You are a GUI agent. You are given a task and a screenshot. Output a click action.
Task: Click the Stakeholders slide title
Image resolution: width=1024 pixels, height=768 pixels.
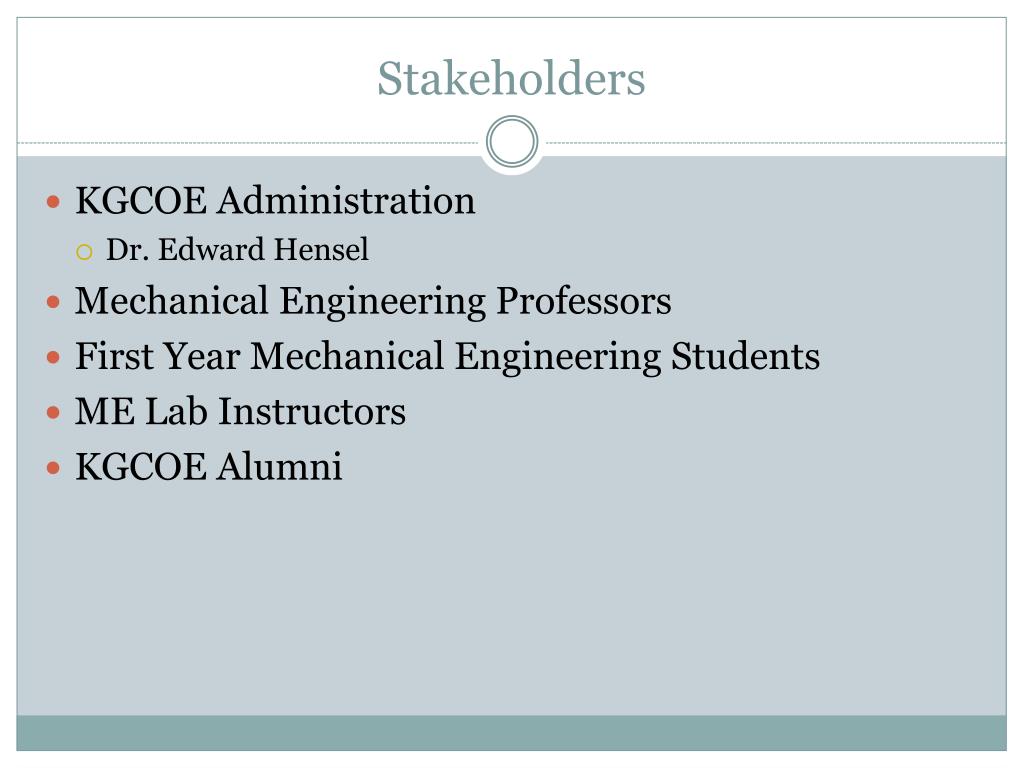point(511,78)
